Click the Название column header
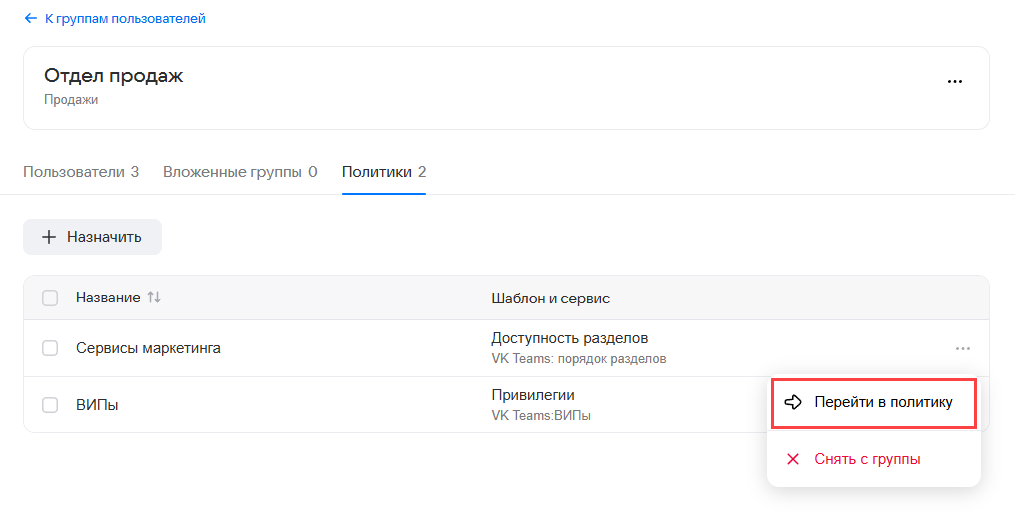Screen dimensions: 1015x519 coord(108,298)
